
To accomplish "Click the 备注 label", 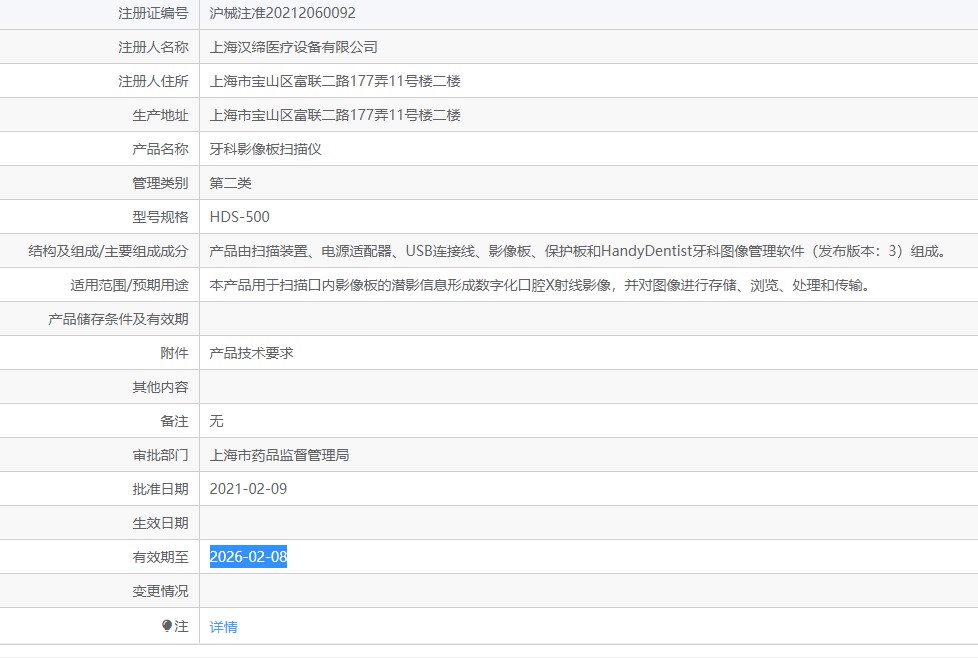I will click(x=174, y=421).
